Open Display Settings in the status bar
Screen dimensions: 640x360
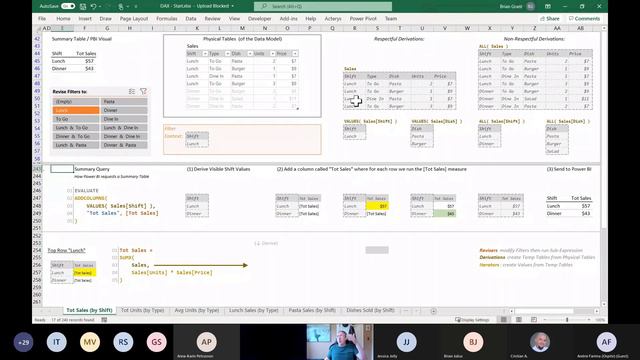pos(472,320)
